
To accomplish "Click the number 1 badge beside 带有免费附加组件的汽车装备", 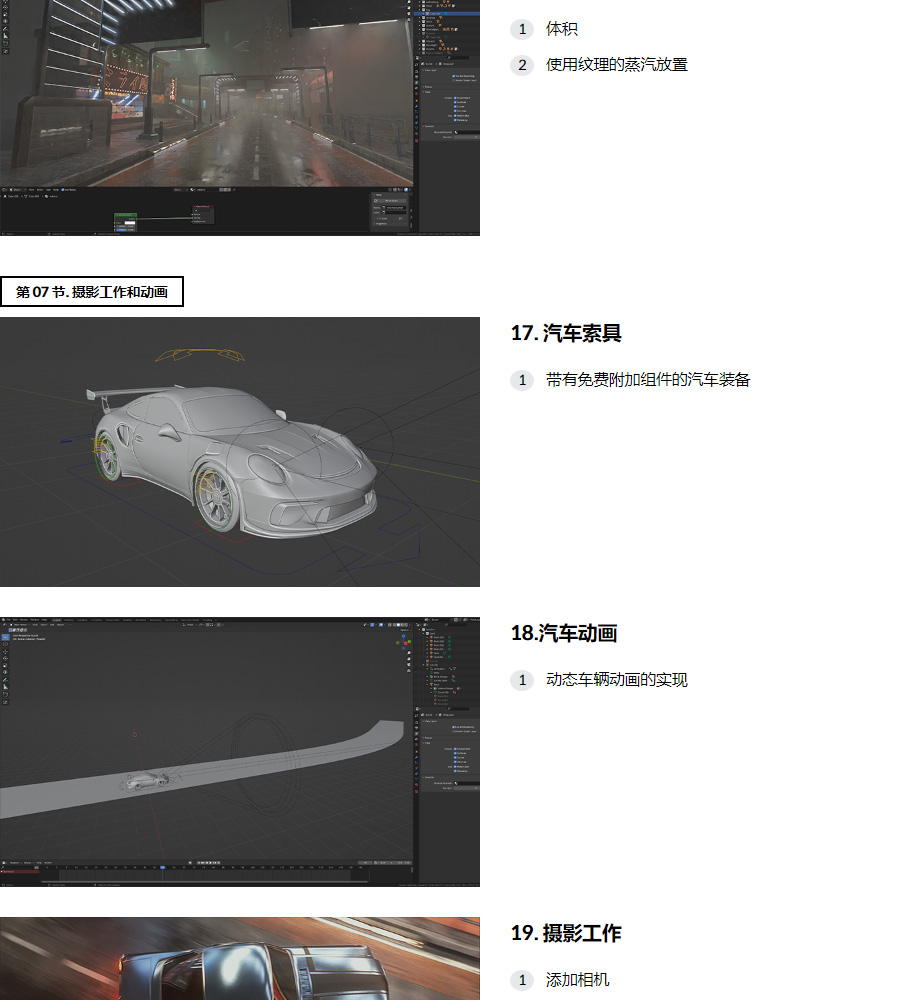I will [522, 379].
